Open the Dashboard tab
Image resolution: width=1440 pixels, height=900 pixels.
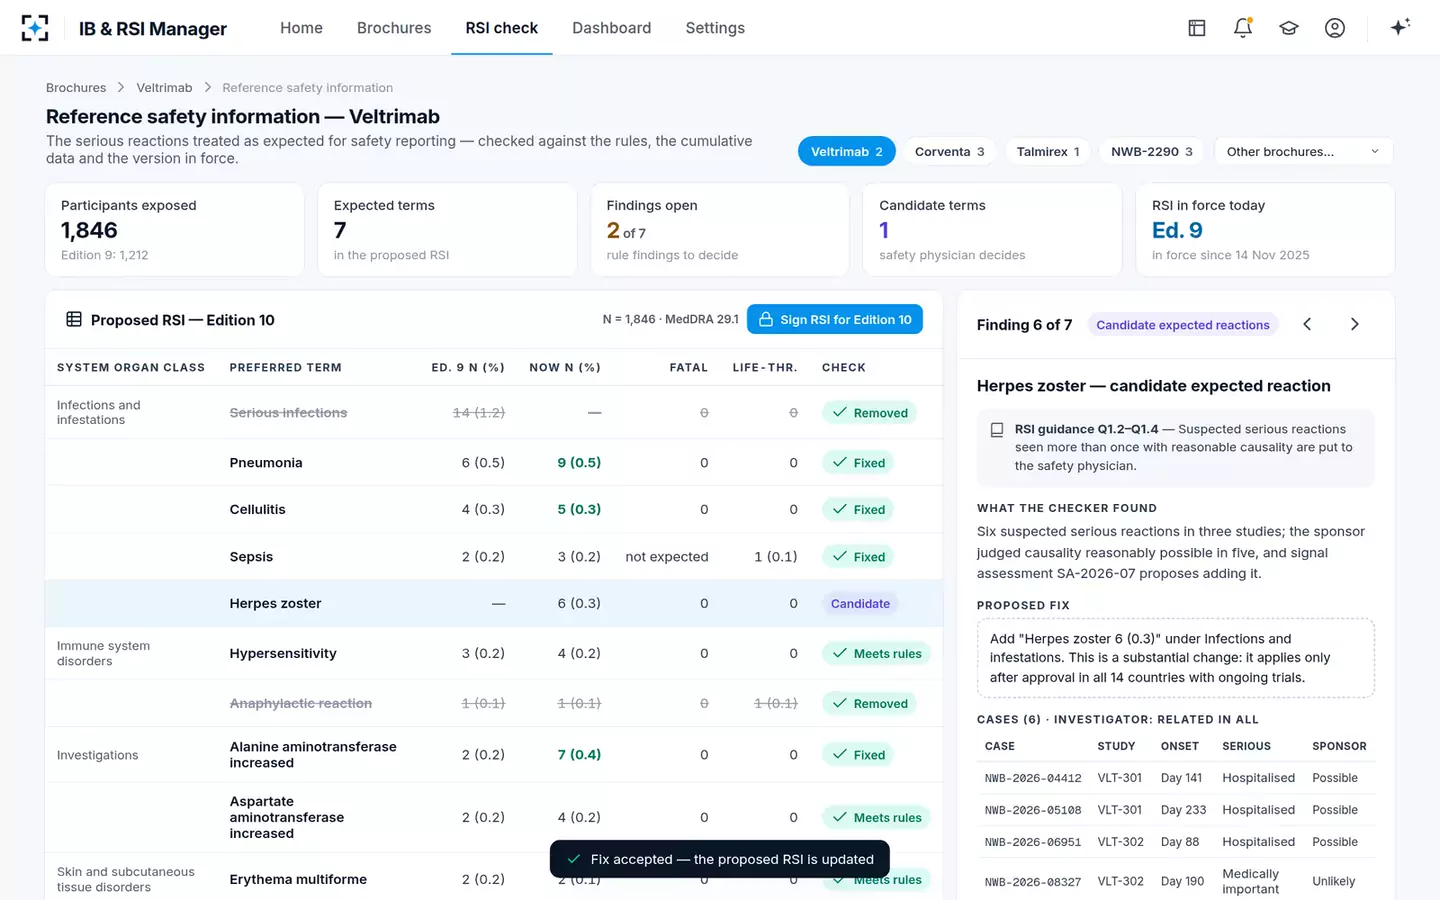point(612,28)
